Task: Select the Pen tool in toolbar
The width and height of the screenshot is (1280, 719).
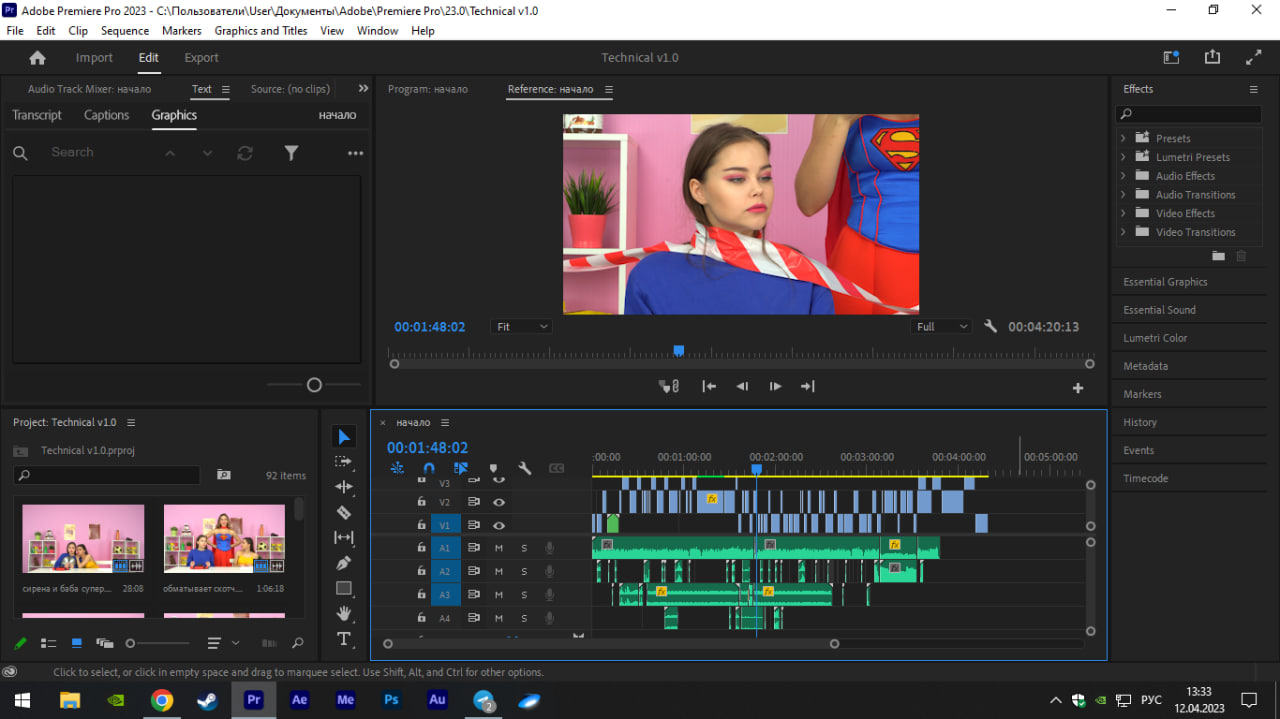Action: point(344,563)
